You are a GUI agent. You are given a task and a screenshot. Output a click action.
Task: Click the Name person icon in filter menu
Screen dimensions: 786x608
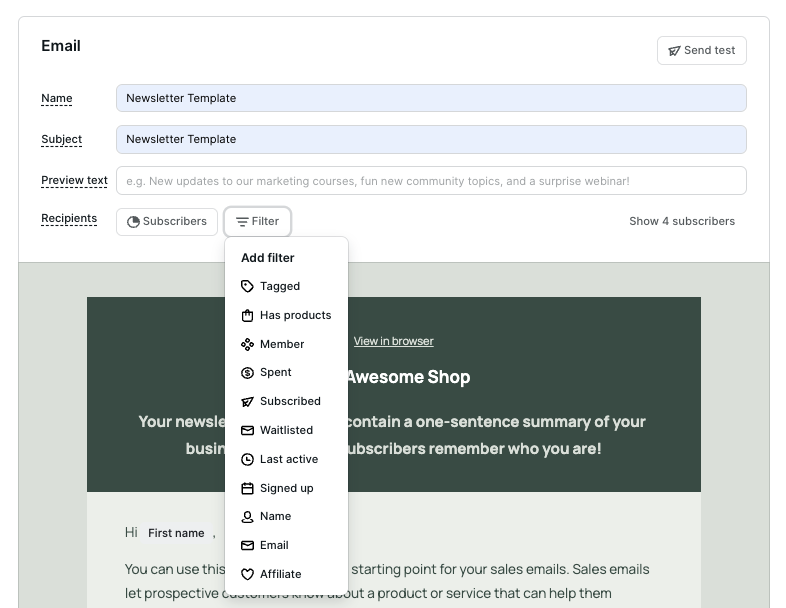[247, 517]
